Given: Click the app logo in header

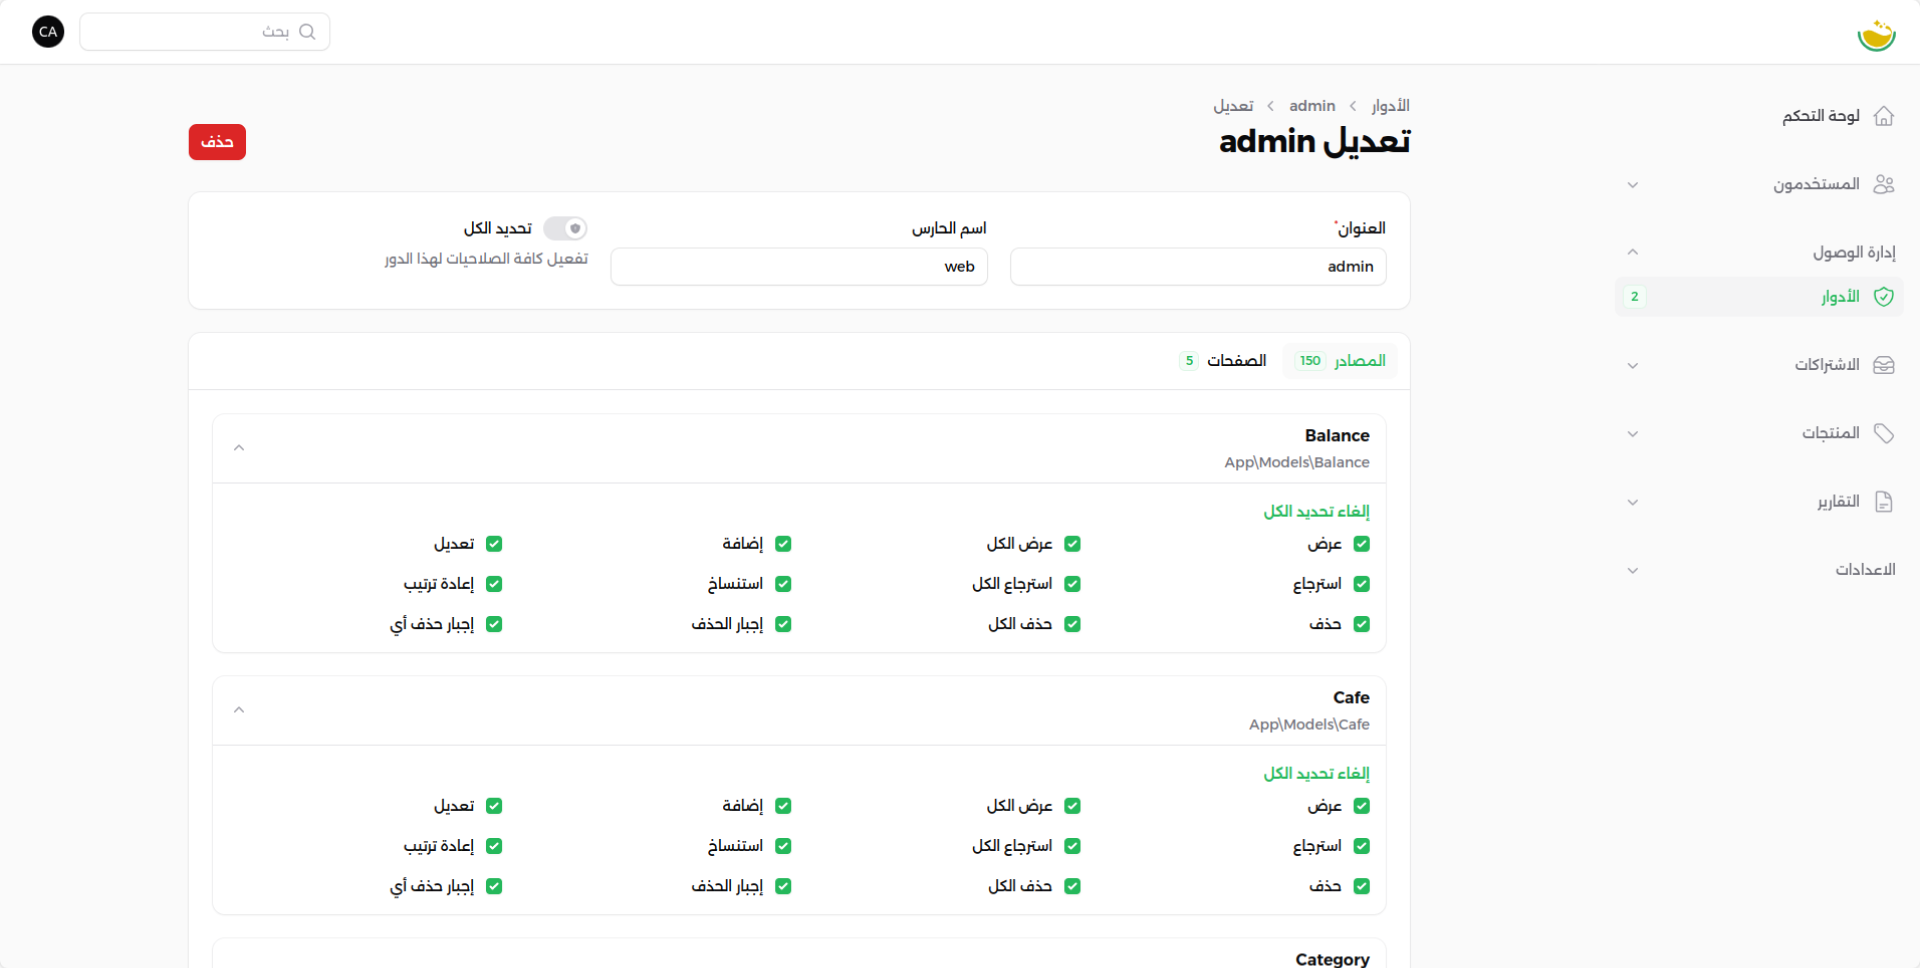Looking at the screenshot, I should [x=1876, y=35].
